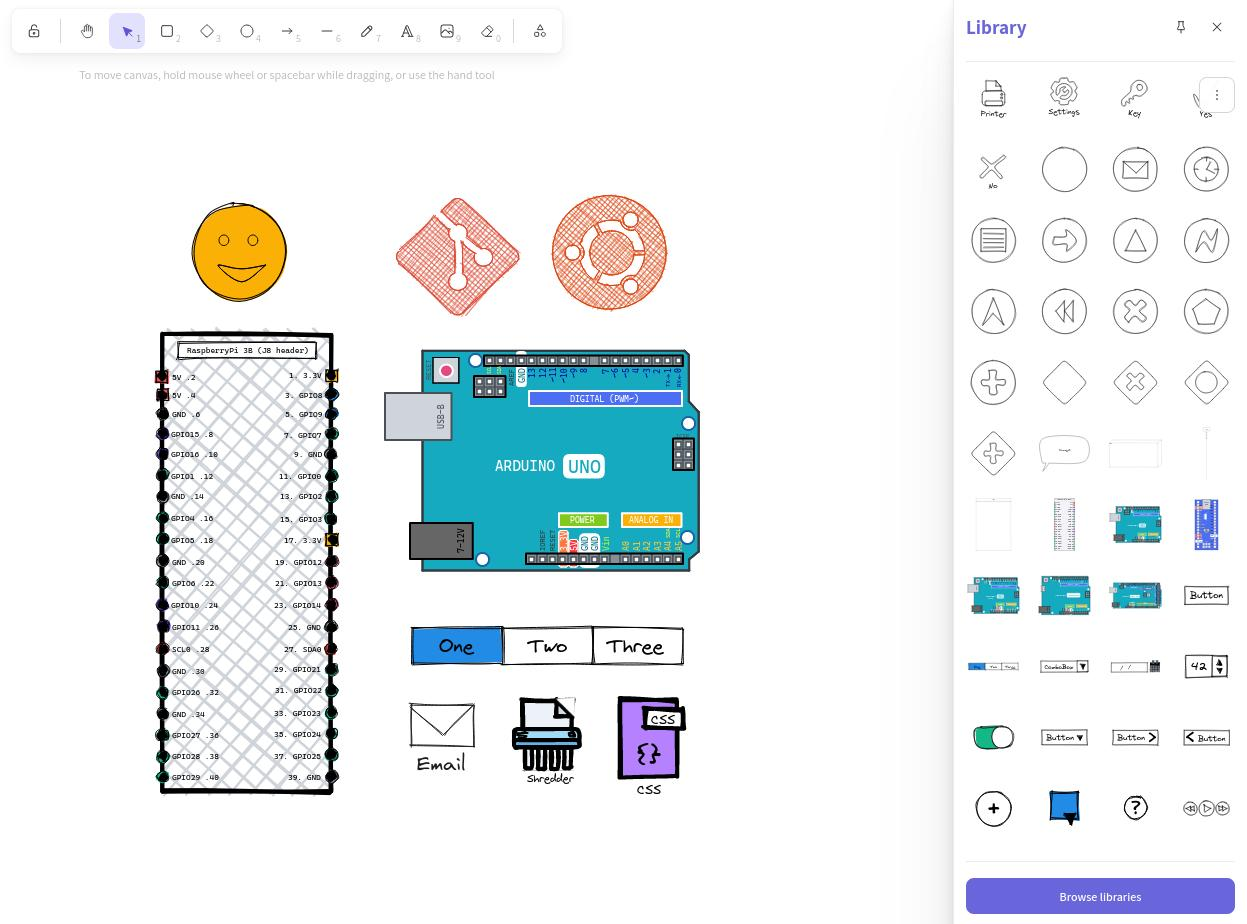Choose the rewind circle library item
Screen dimensions: 1247x924
click(1064, 311)
